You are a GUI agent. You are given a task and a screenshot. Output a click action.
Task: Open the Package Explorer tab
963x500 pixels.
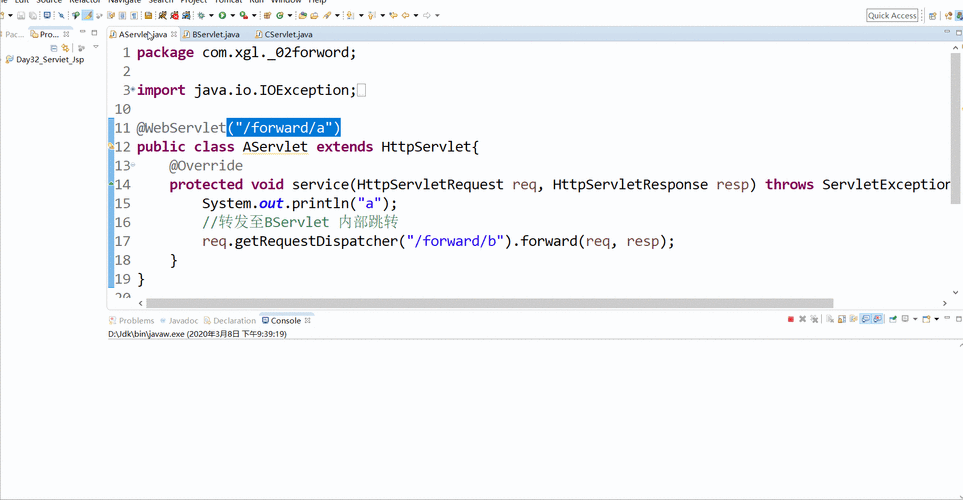pos(12,34)
